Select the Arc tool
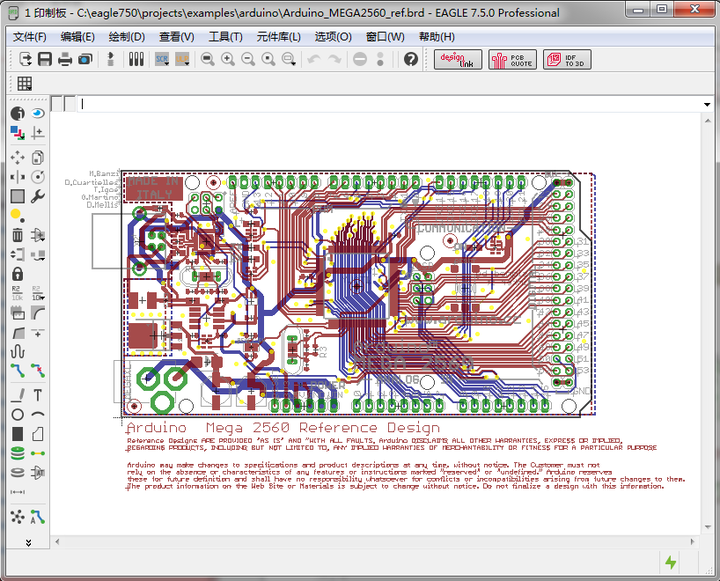720x581 pixels. [x=38, y=414]
